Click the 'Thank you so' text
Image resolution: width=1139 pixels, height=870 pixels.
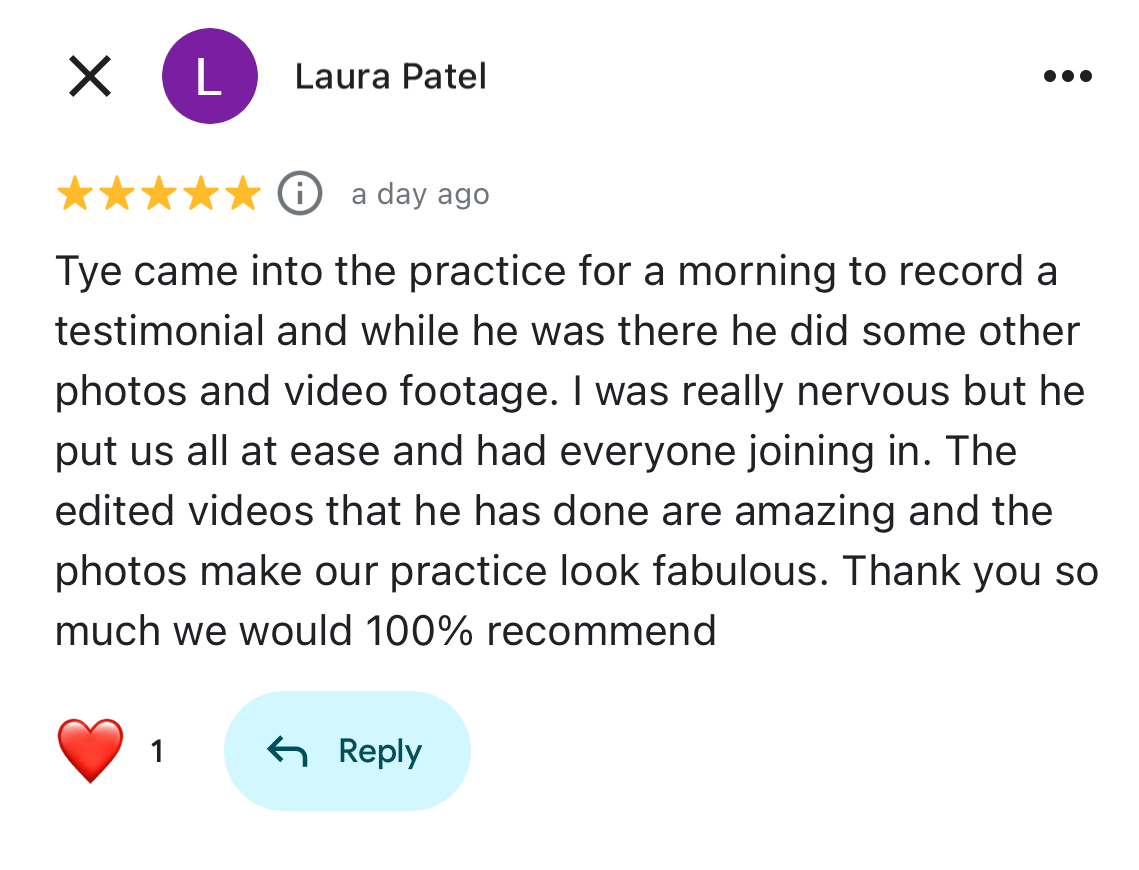tap(970, 571)
